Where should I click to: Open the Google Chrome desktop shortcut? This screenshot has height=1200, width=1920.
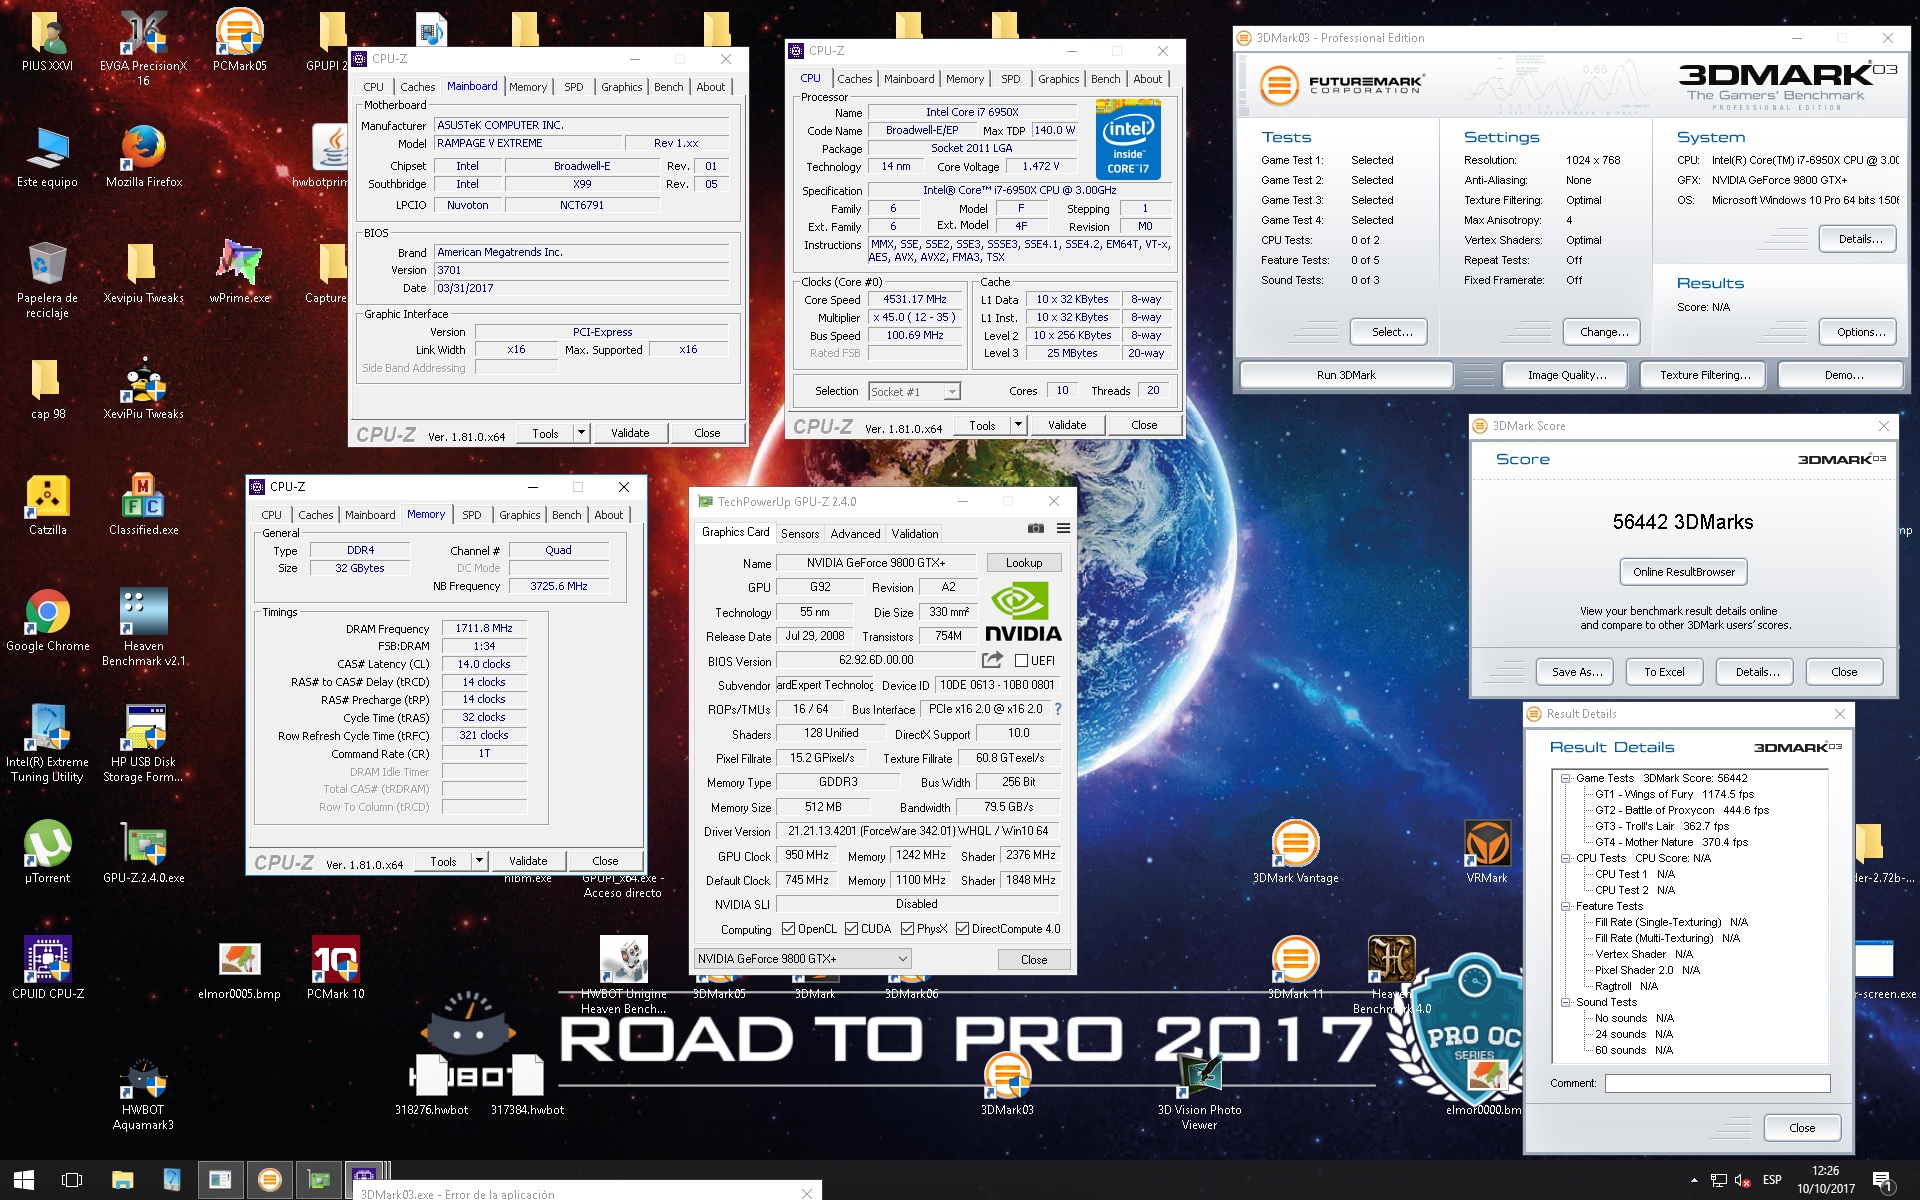pyautogui.click(x=48, y=620)
